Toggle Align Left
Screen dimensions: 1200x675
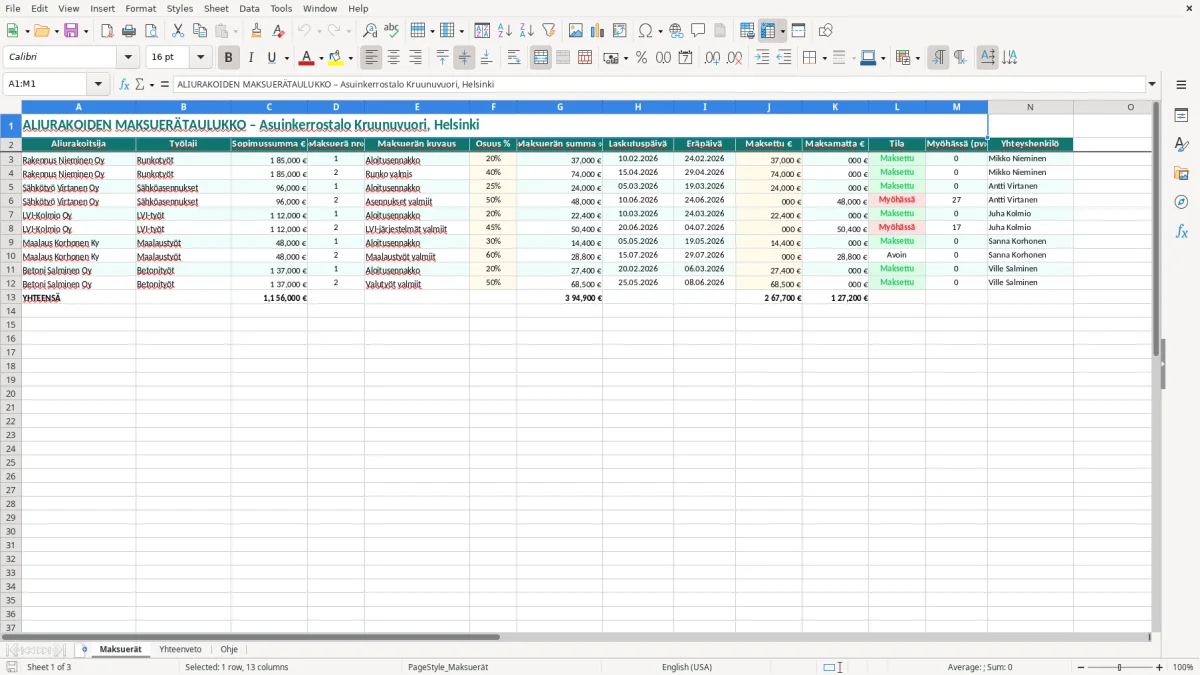[x=372, y=58]
